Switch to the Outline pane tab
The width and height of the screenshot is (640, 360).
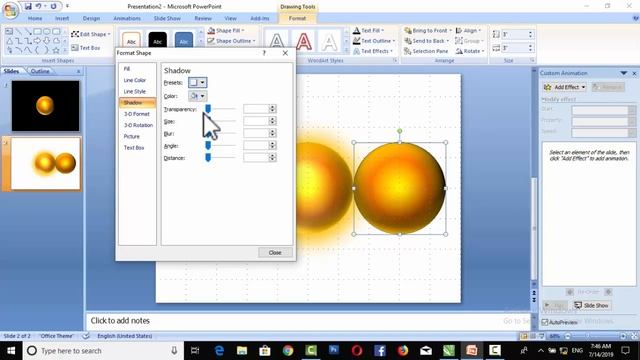click(40, 71)
